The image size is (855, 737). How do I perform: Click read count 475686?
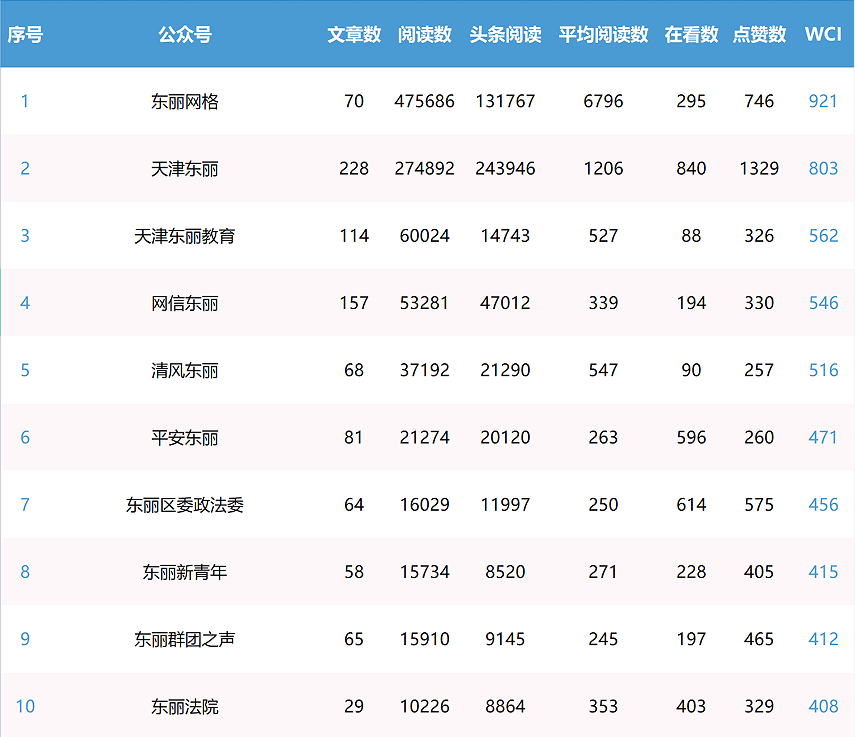pos(425,101)
